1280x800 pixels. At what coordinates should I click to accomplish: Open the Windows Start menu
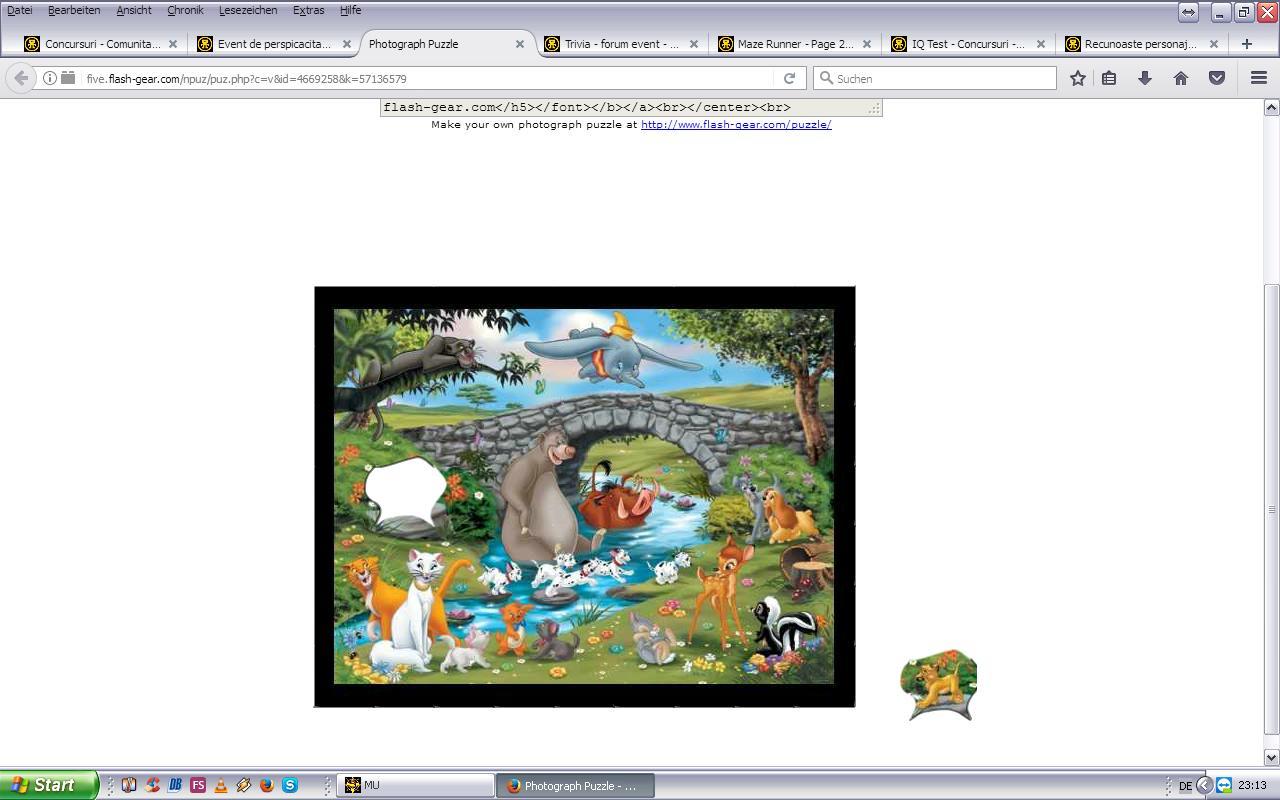click(x=49, y=785)
